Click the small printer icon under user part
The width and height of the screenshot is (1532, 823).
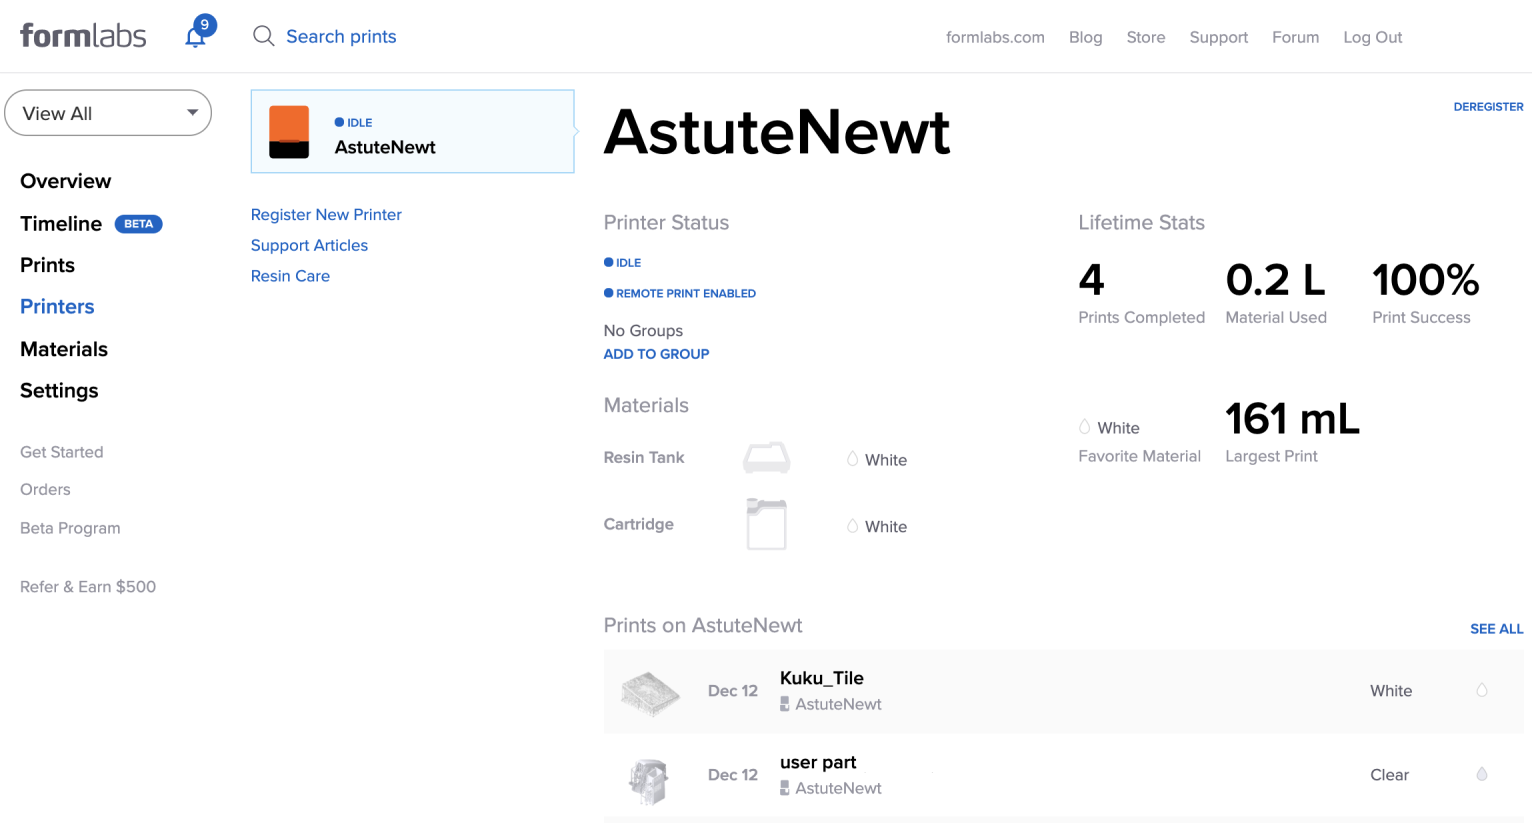point(785,788)
